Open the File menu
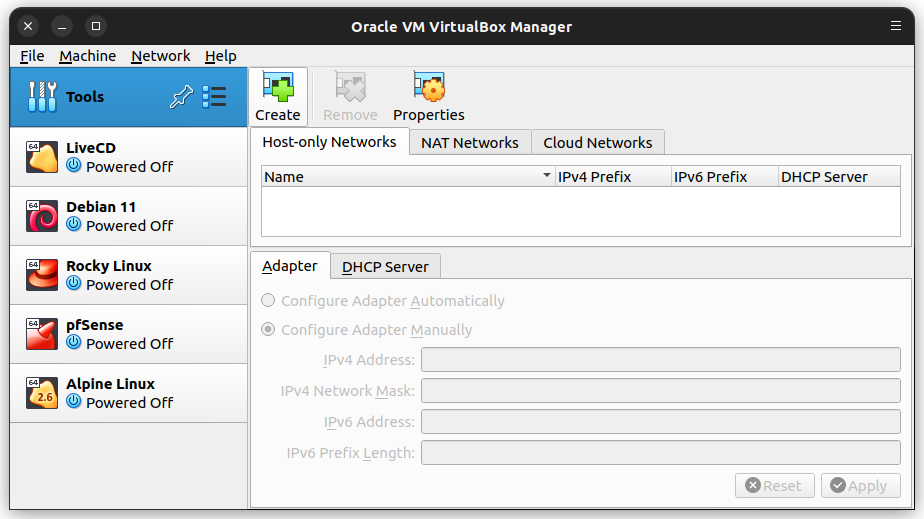The height and width of the screenshot is (519, 924). coord(32,56)
